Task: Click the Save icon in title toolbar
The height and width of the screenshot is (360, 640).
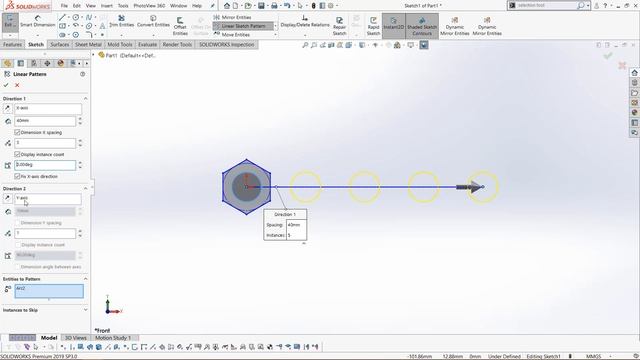Action: [261, 6]
